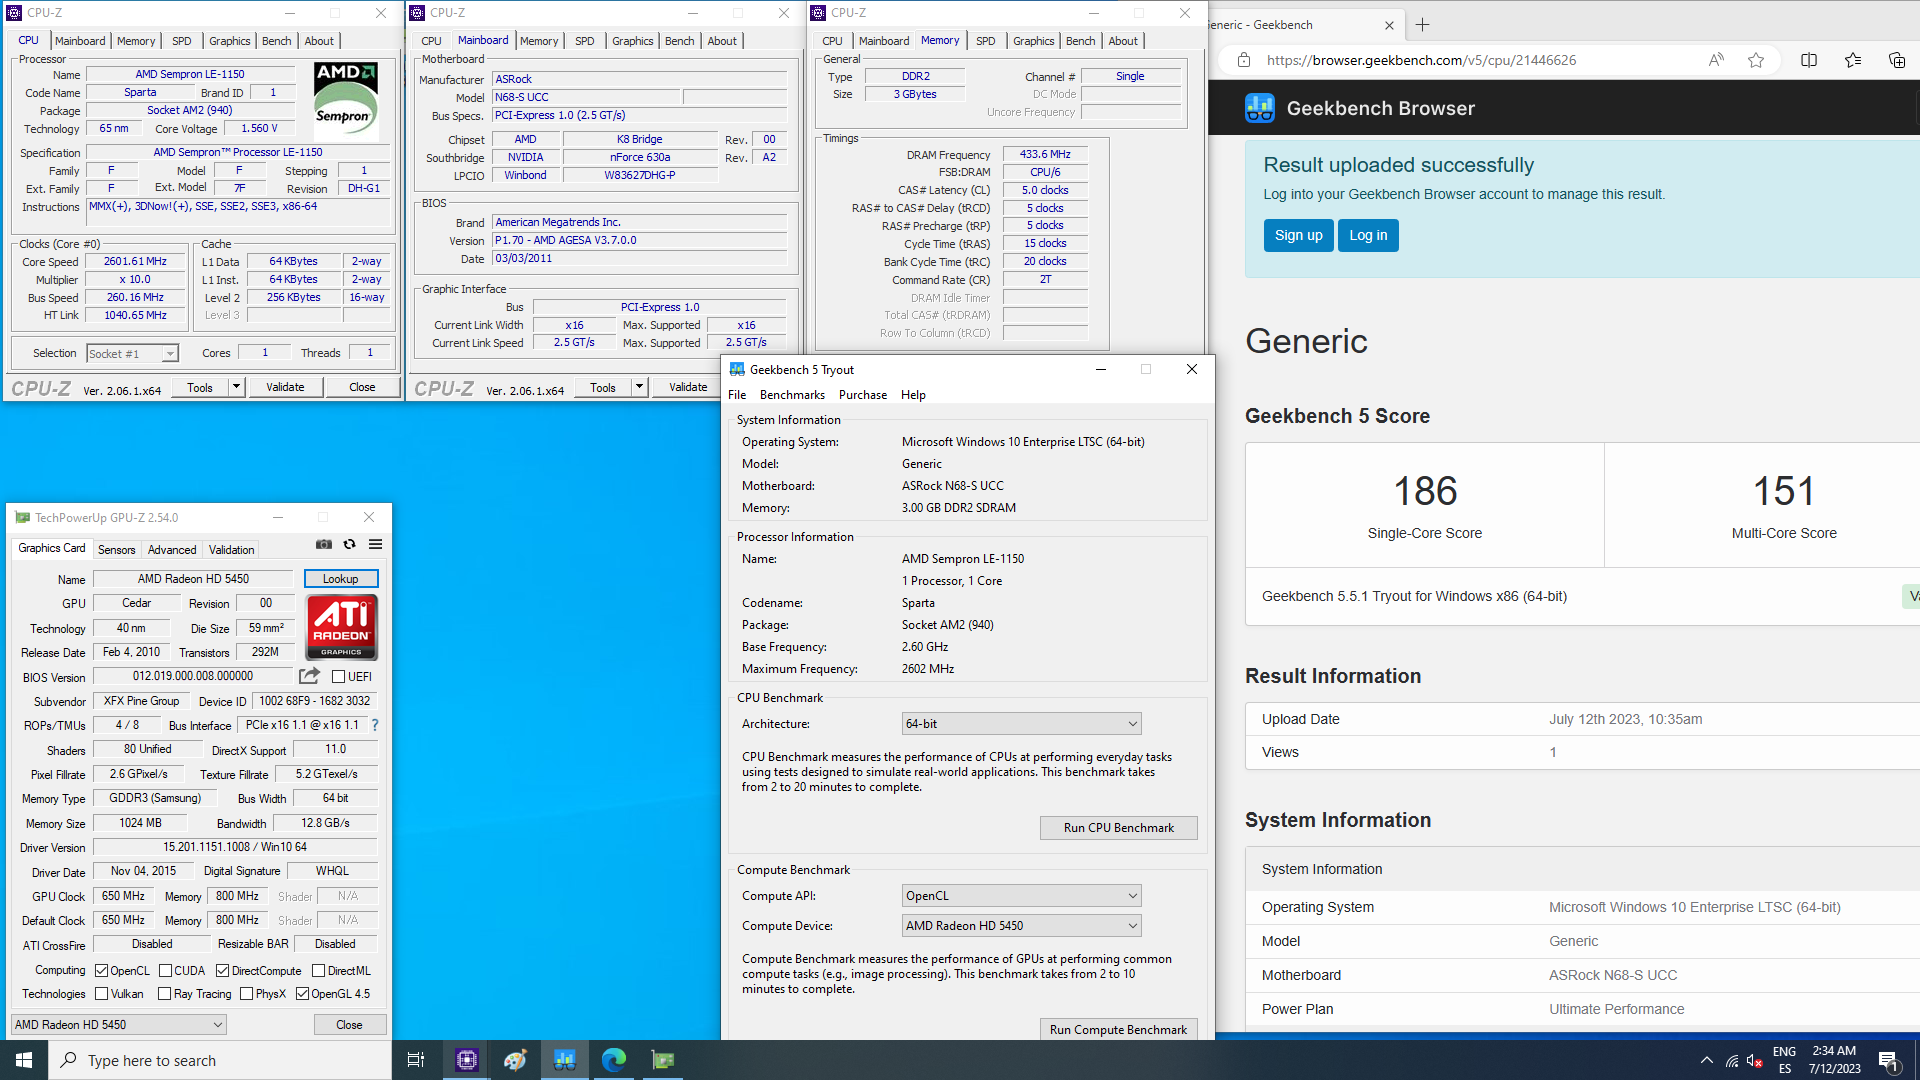Screen dimensions: 1920x1080
Task: Click the Geekbench Browser logo
Action: point(1260,108)
